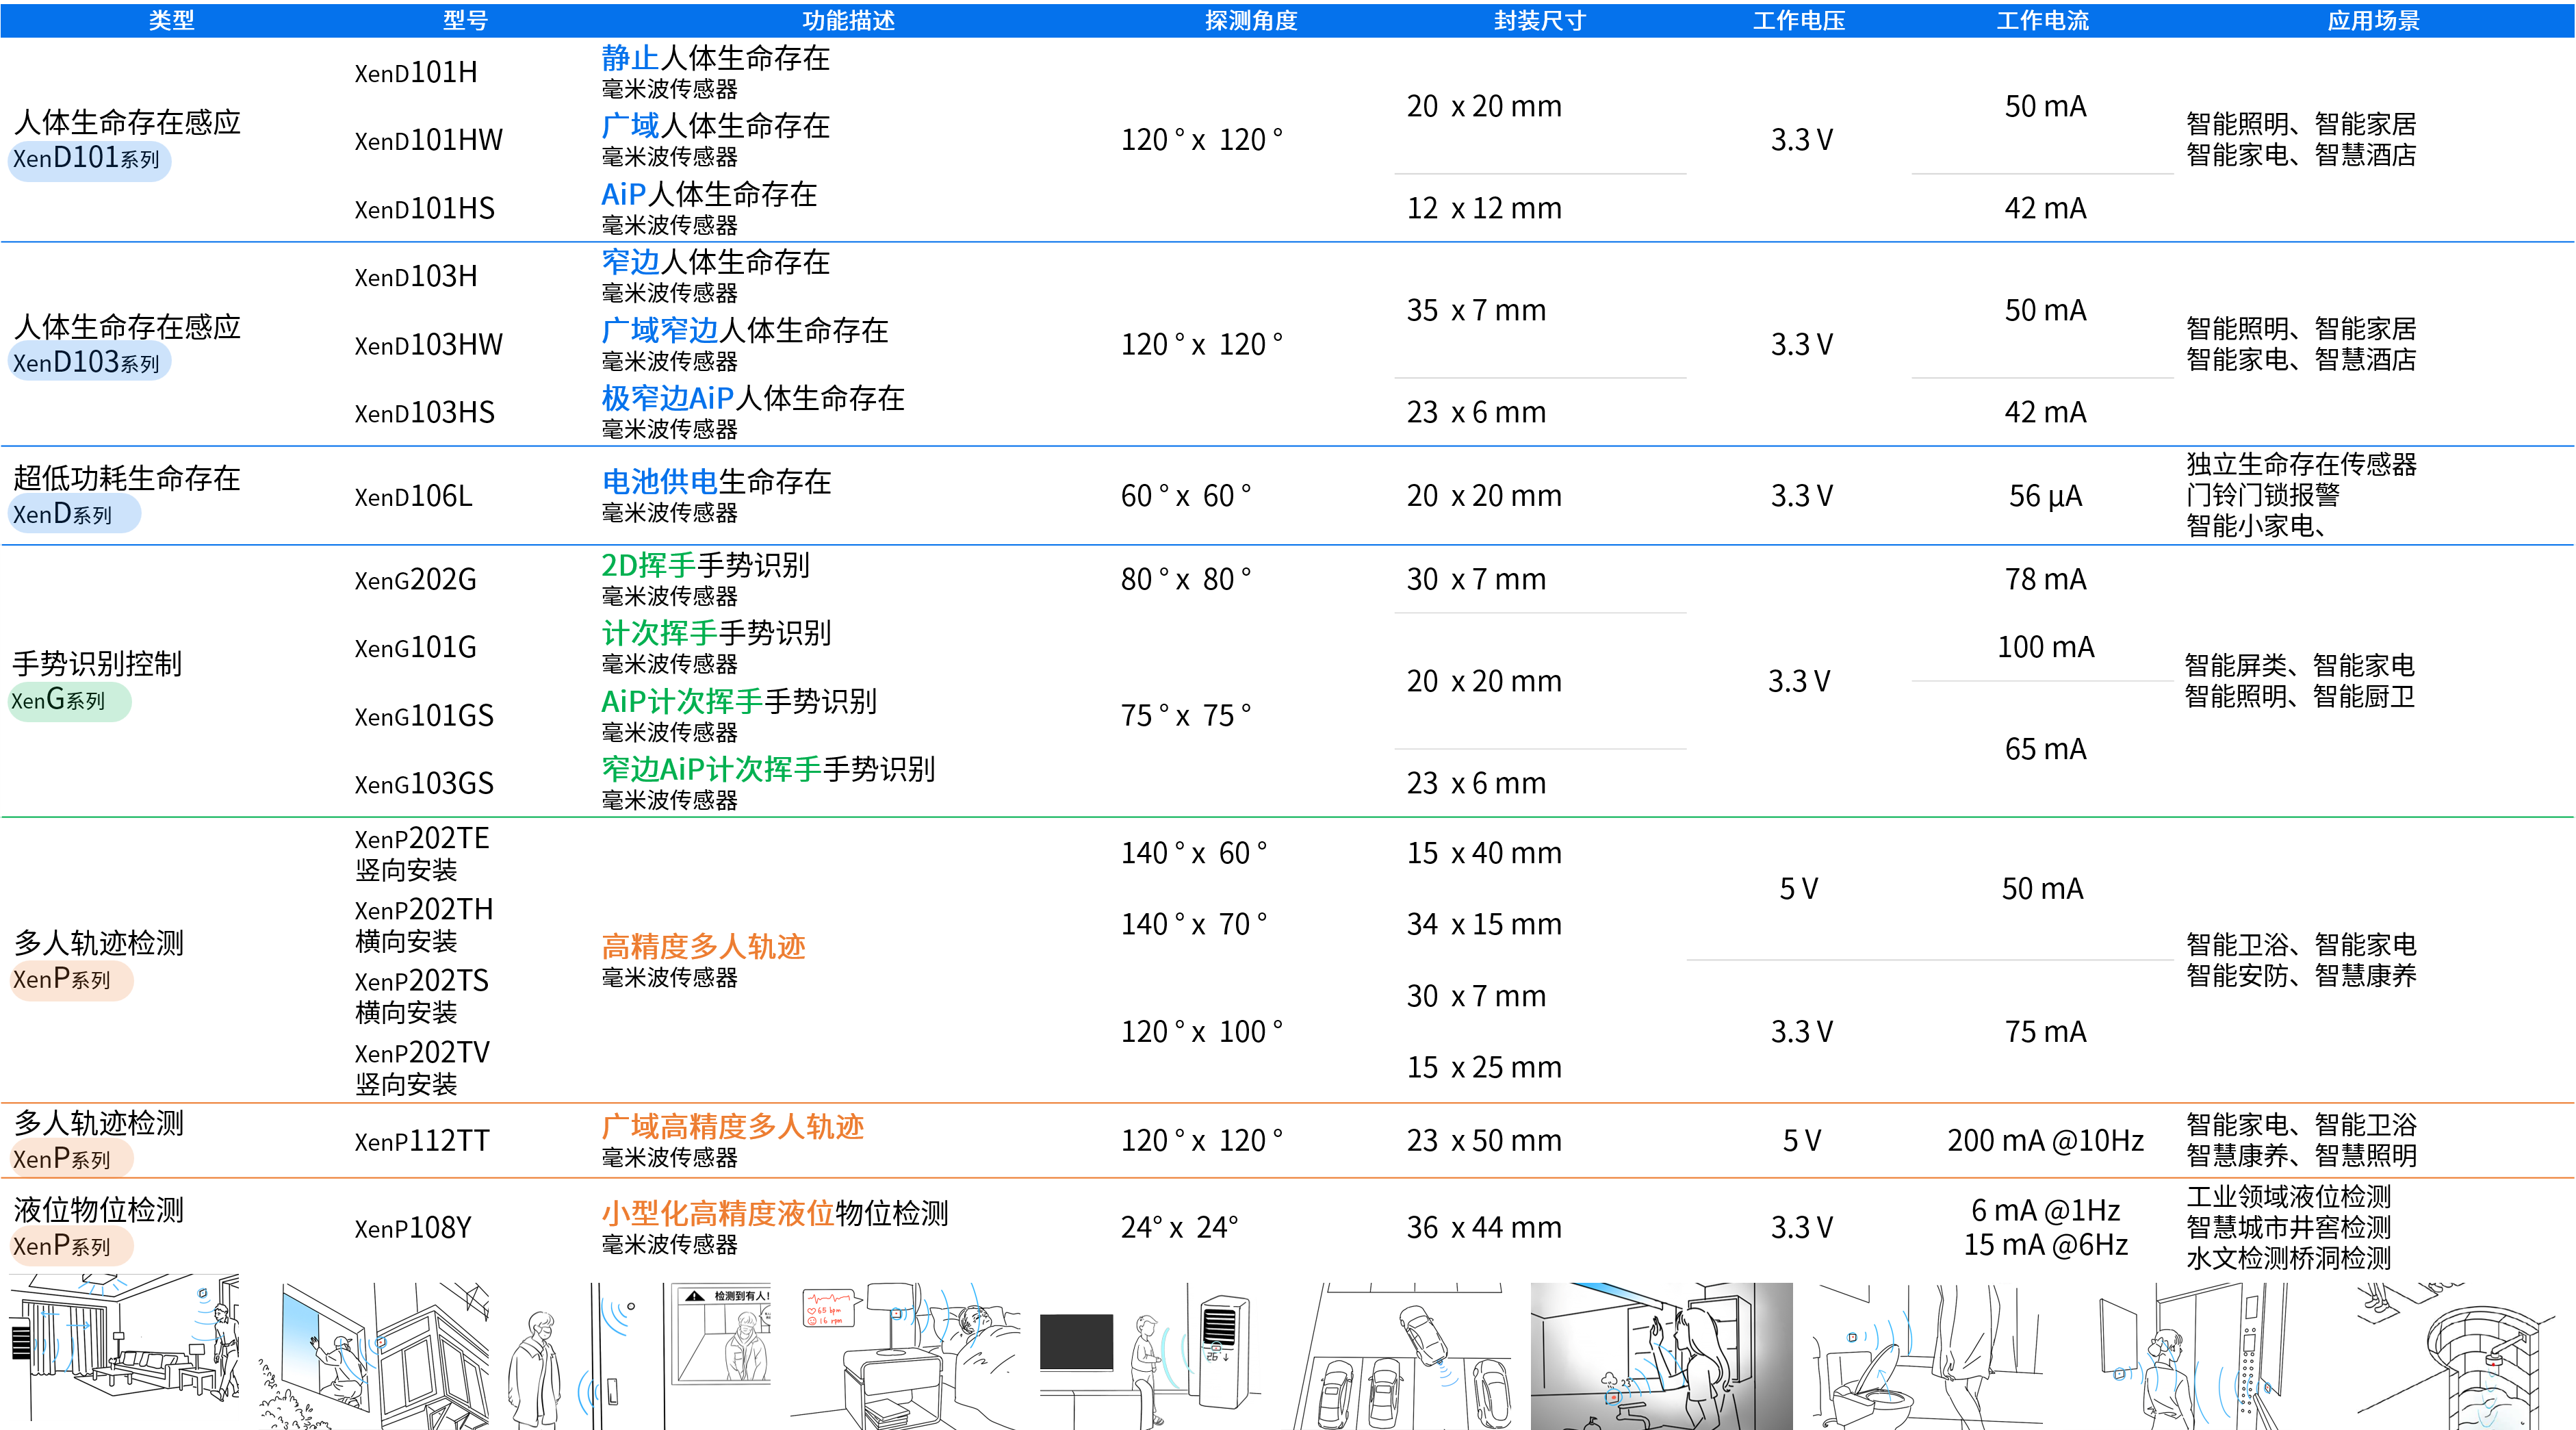2576x1430 pixels.
Task: Click the window intruder illustration
Action: [374, 1355]
